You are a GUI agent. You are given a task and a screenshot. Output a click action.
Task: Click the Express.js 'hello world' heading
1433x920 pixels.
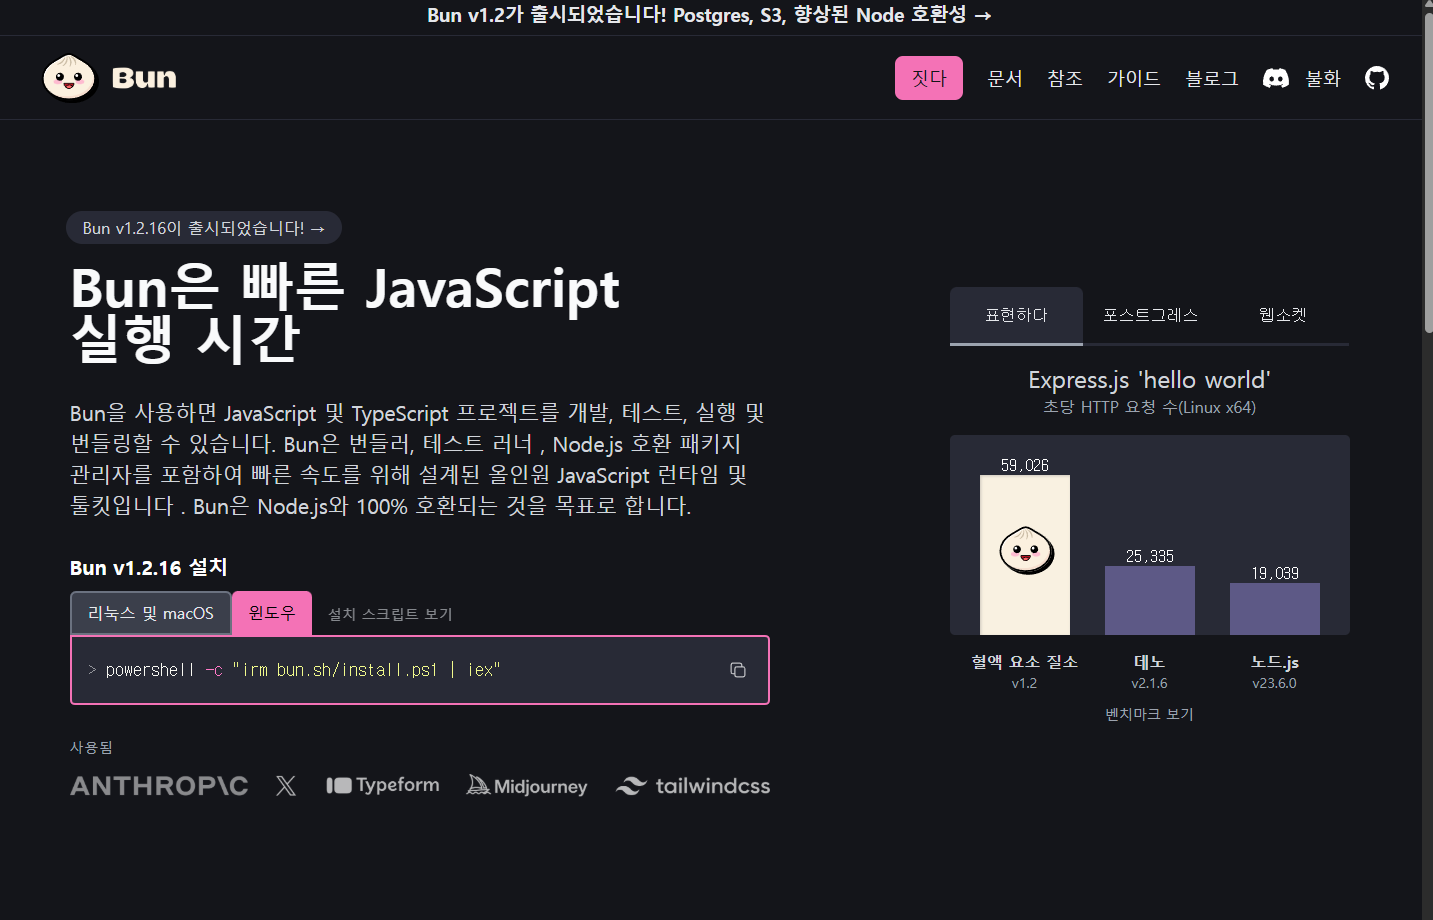1149,380
